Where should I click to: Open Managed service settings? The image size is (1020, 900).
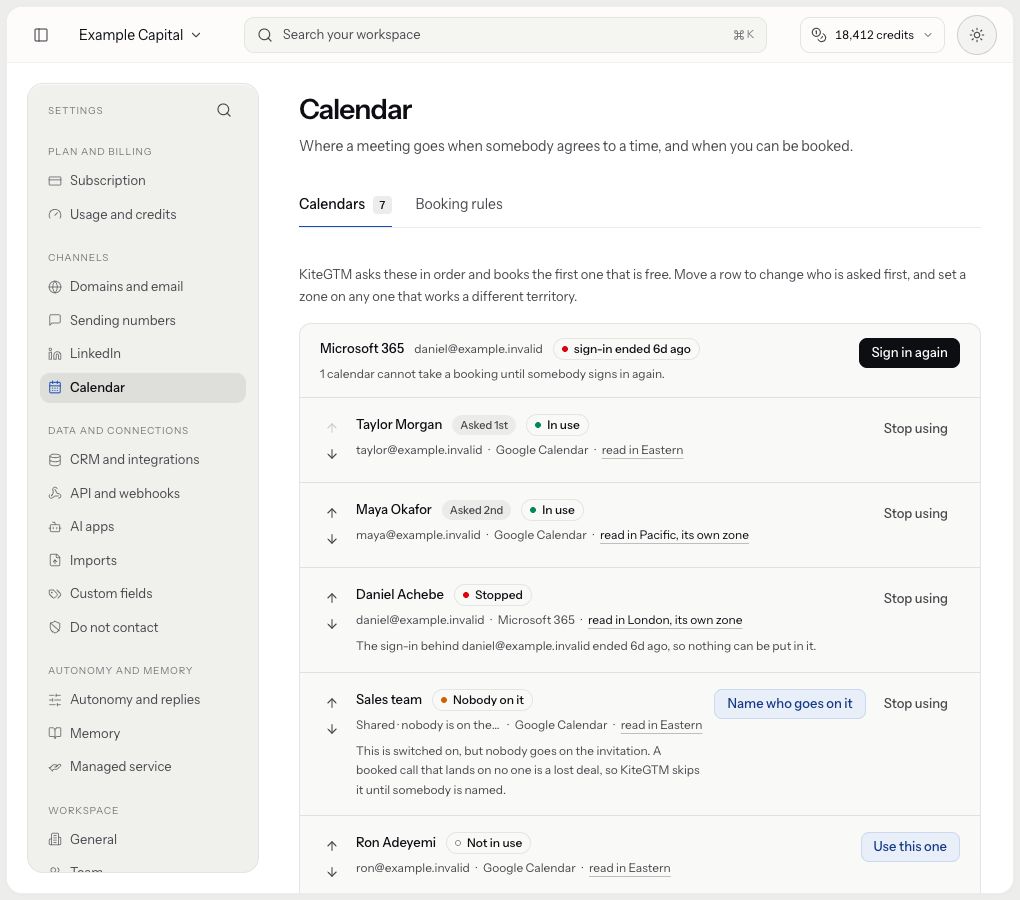pyautogui.click(x=143, y=767)
